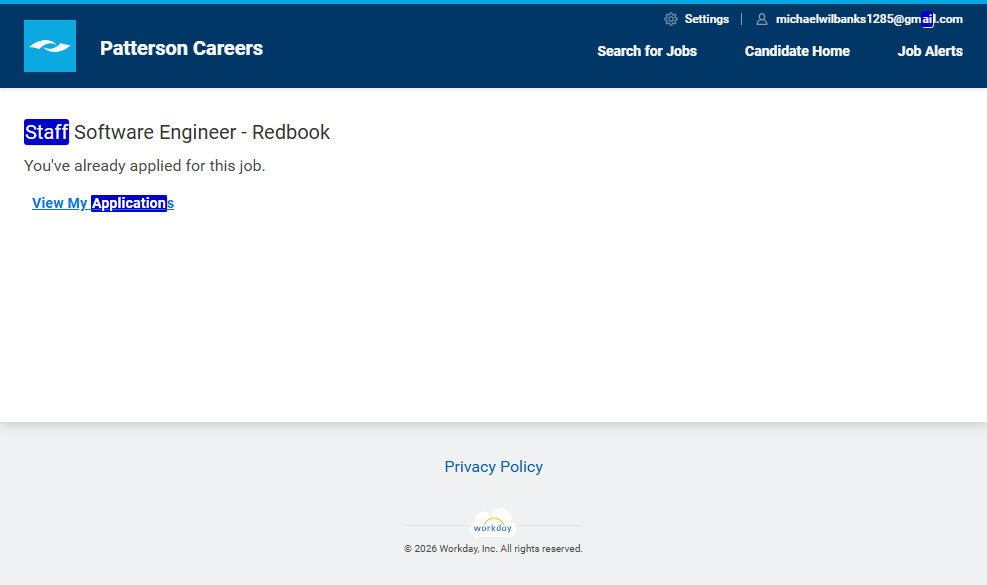Open the michaelwilbanks1285@gmail.com account menu
Screen dimensions: 987x585
[x=868, y=19]
